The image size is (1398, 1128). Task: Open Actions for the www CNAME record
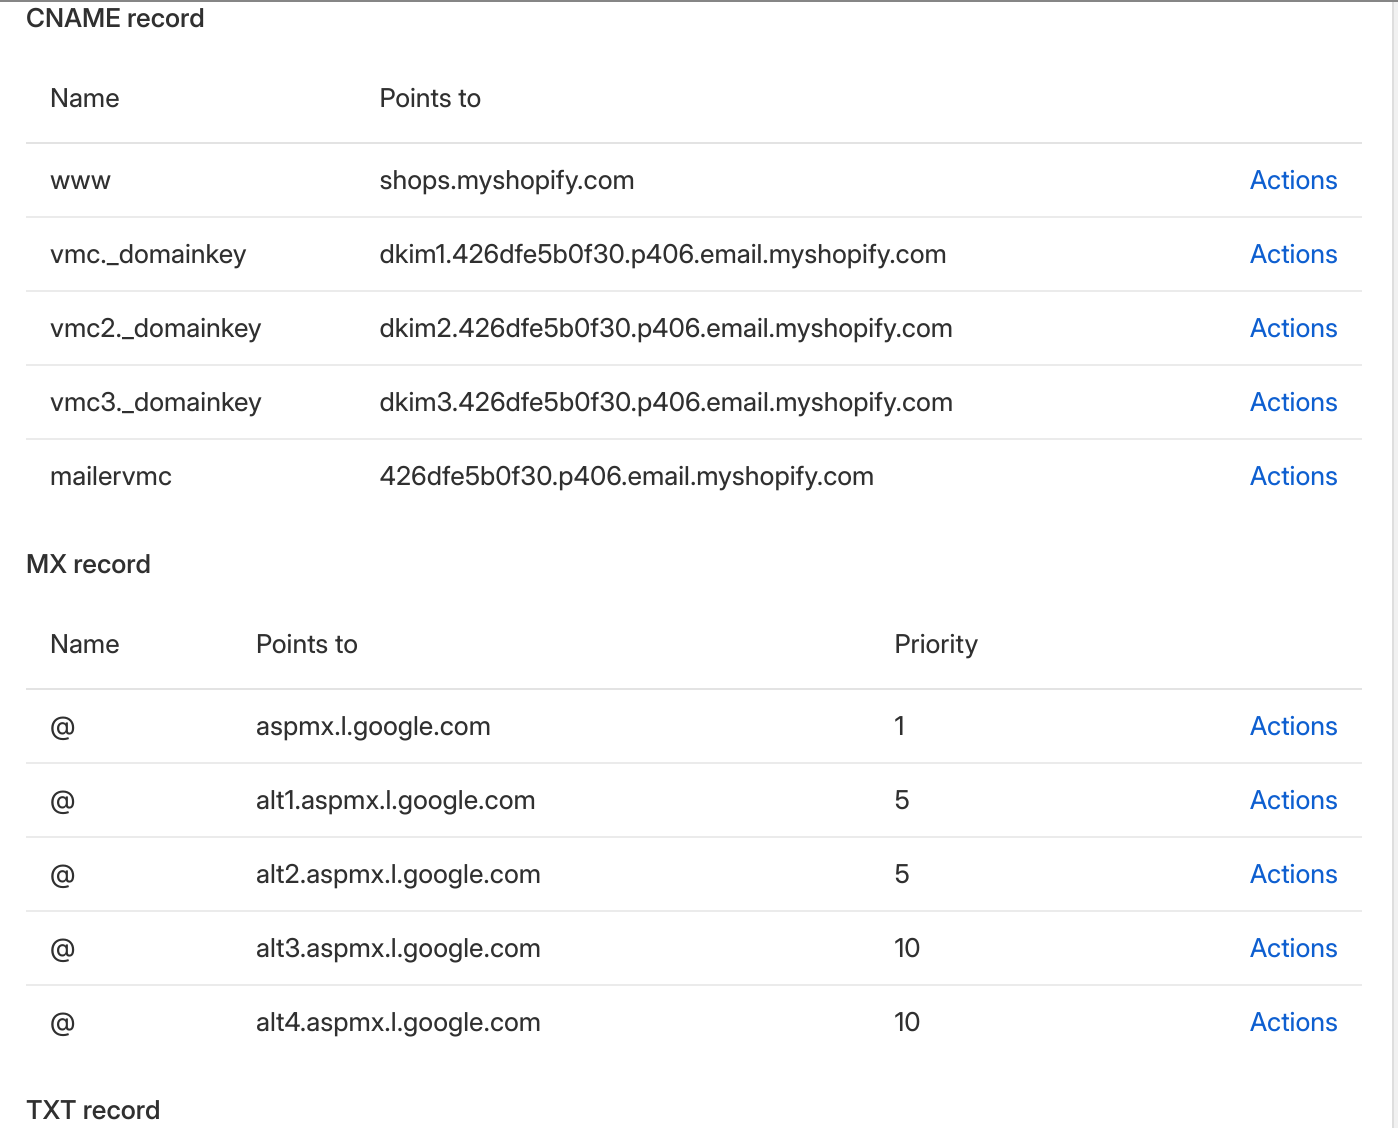pos(1293,180)
